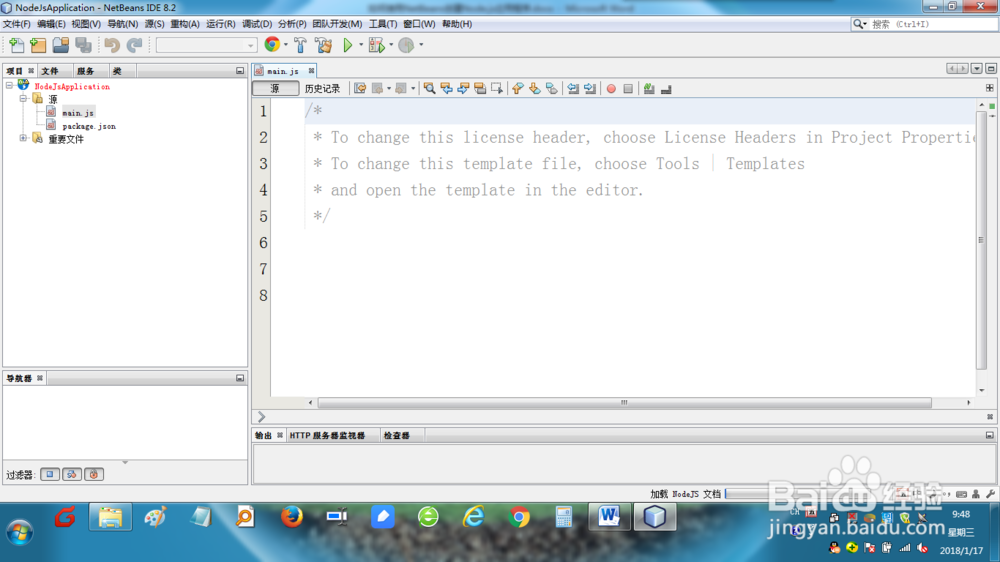The image size is (1000, 562).
Task: Click the Stop Macro Recording square icon
Action: coord(628,89)
